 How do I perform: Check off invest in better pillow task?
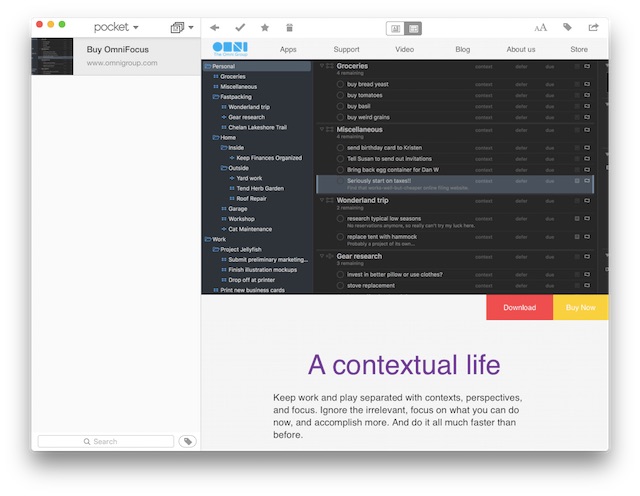(340, 274)
